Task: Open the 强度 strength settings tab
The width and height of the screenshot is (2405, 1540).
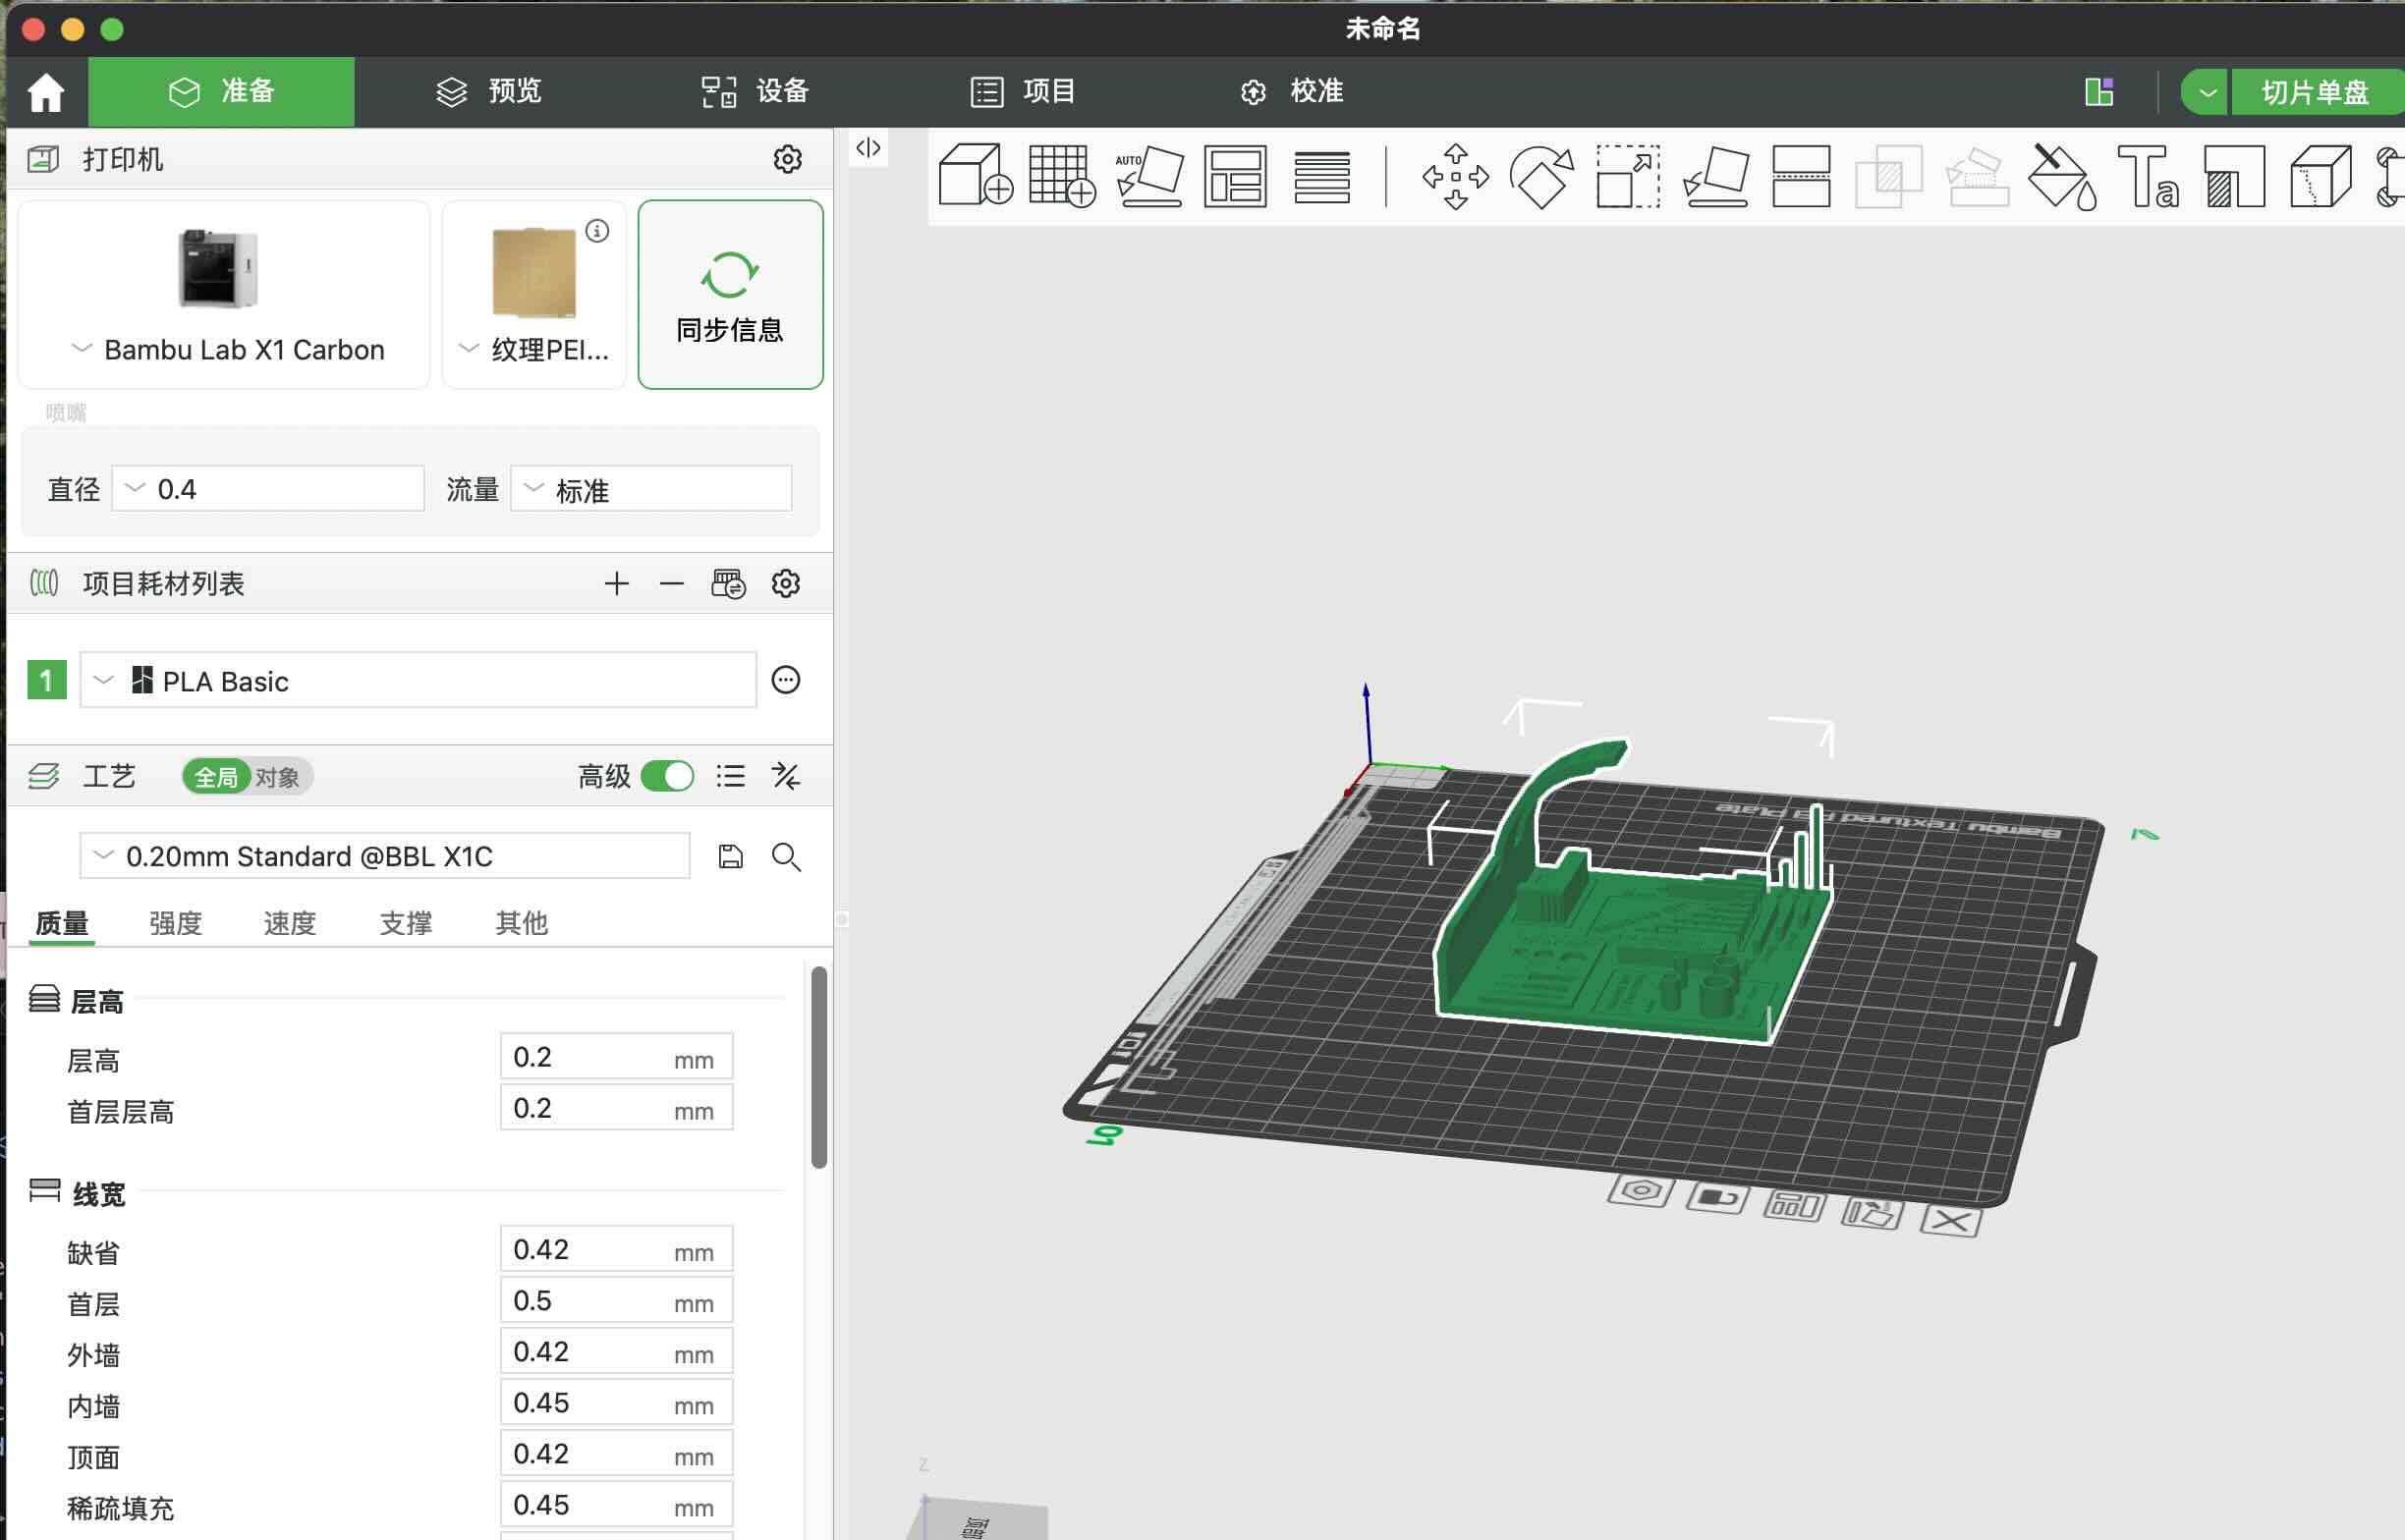Action: point(176,923)
